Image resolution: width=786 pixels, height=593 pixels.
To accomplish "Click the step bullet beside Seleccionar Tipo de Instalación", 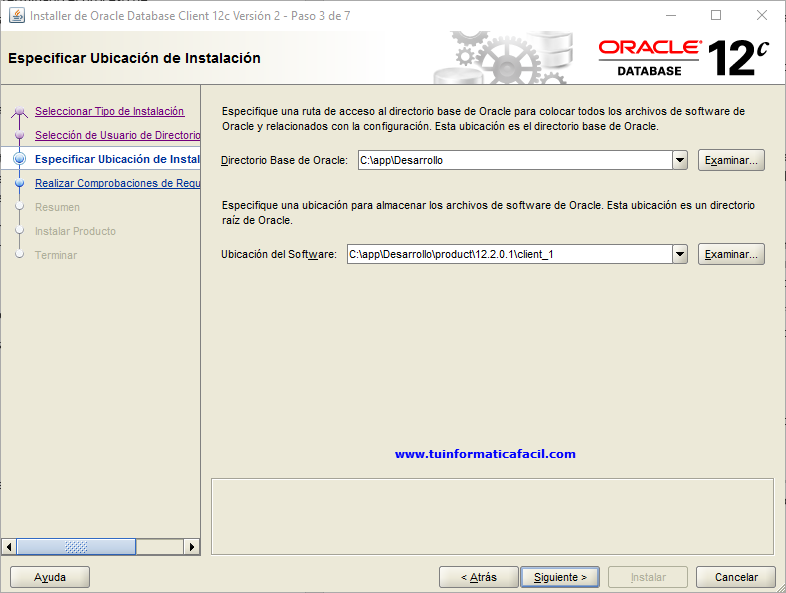I will [x=20, y=111].
